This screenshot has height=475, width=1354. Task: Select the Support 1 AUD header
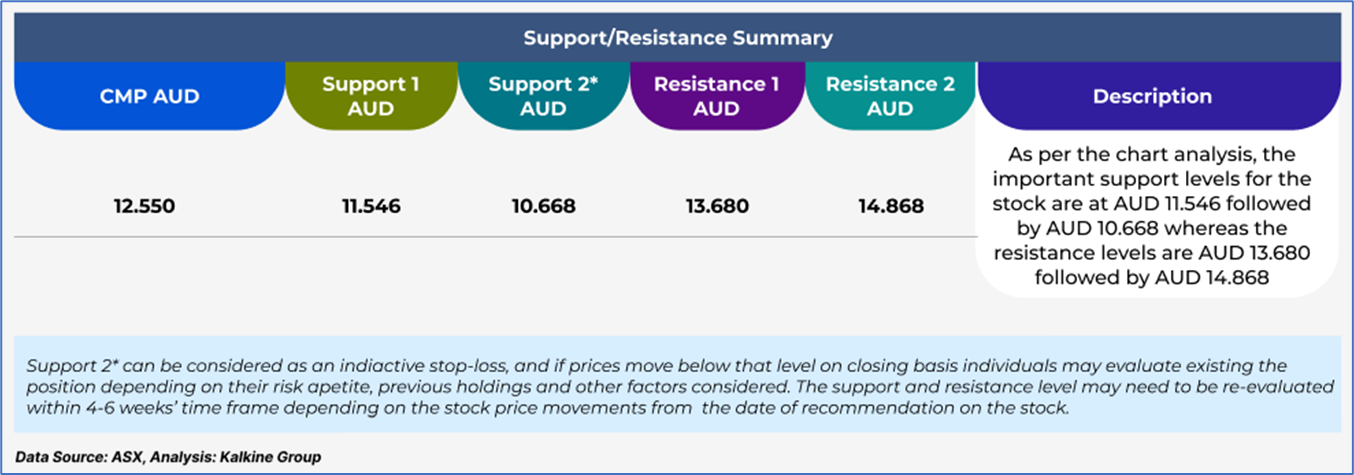[x=371, y=96]
